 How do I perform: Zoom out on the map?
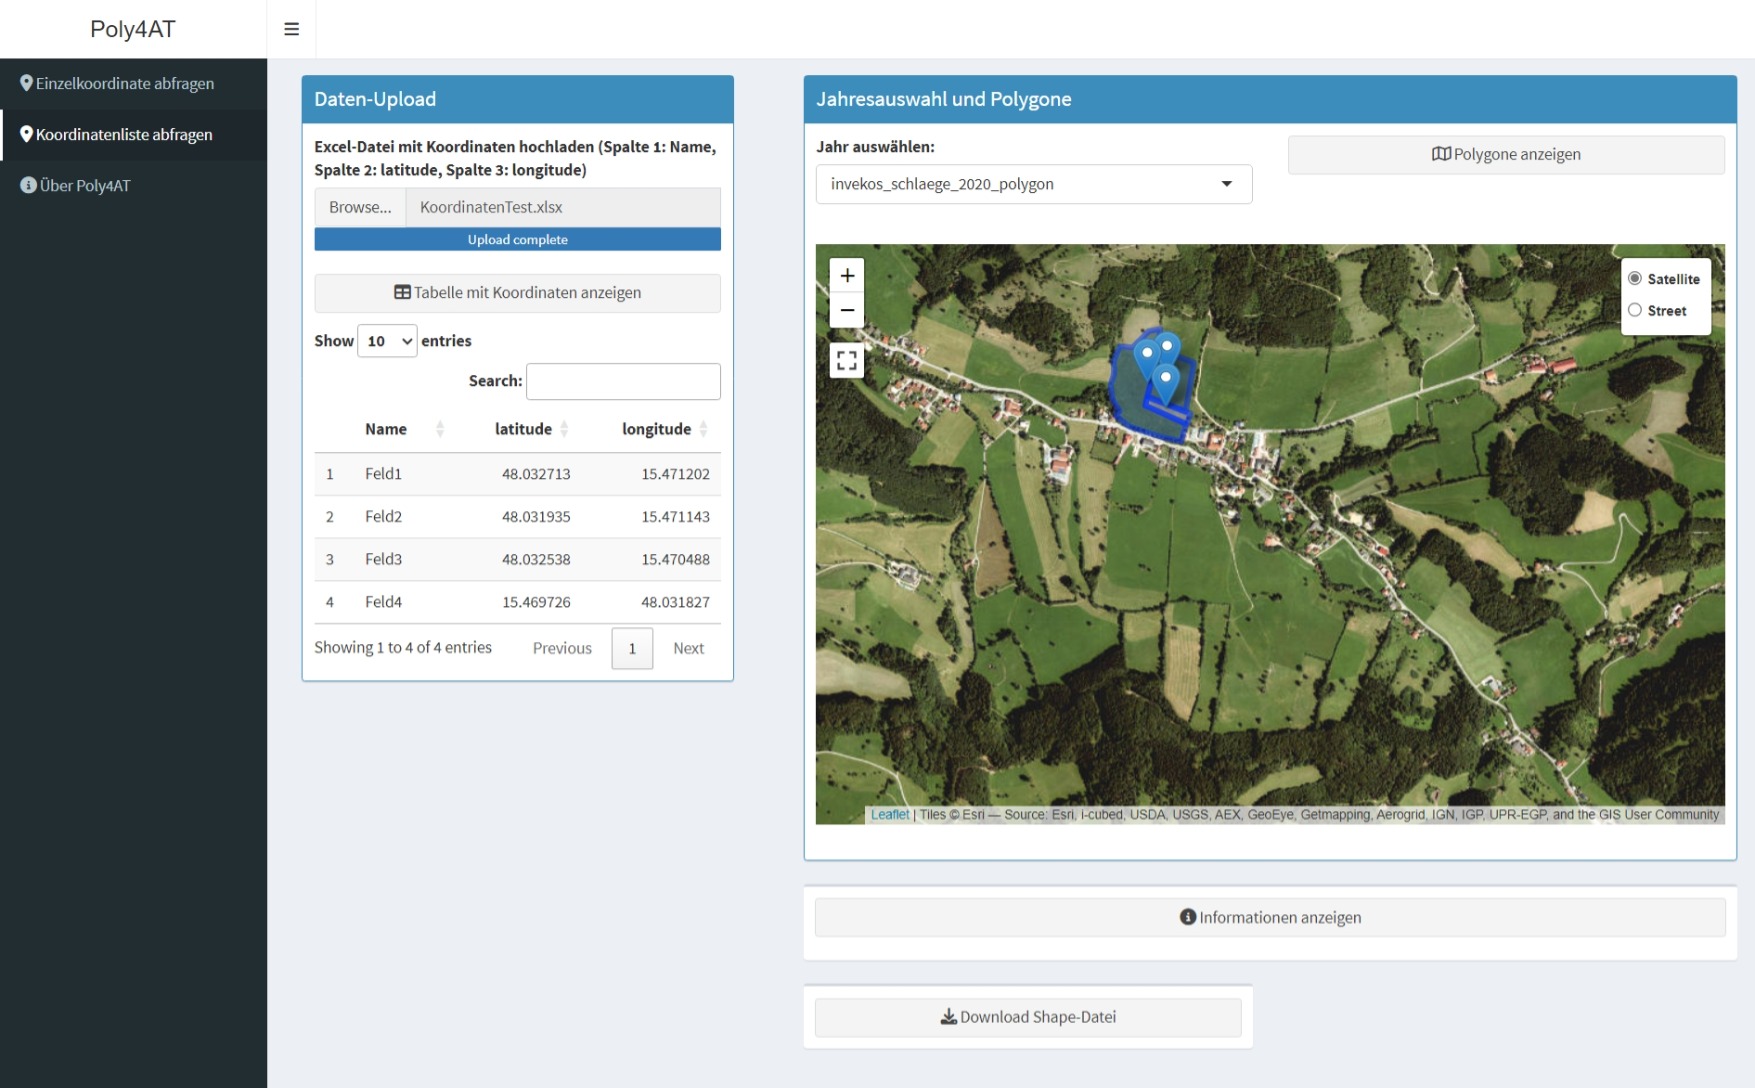pyautogui.click(x=847, y=310)
